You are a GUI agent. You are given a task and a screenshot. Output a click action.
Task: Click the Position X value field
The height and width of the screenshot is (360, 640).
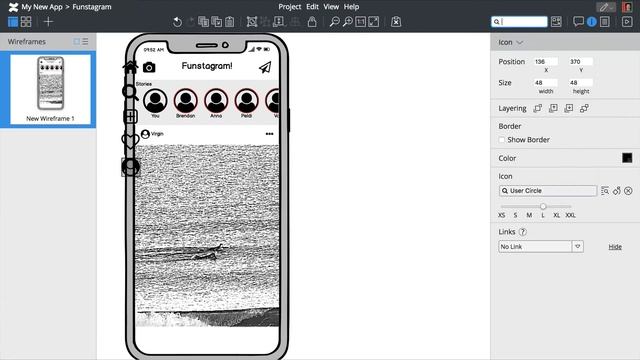pyautogui.click(x=546, y=62)
